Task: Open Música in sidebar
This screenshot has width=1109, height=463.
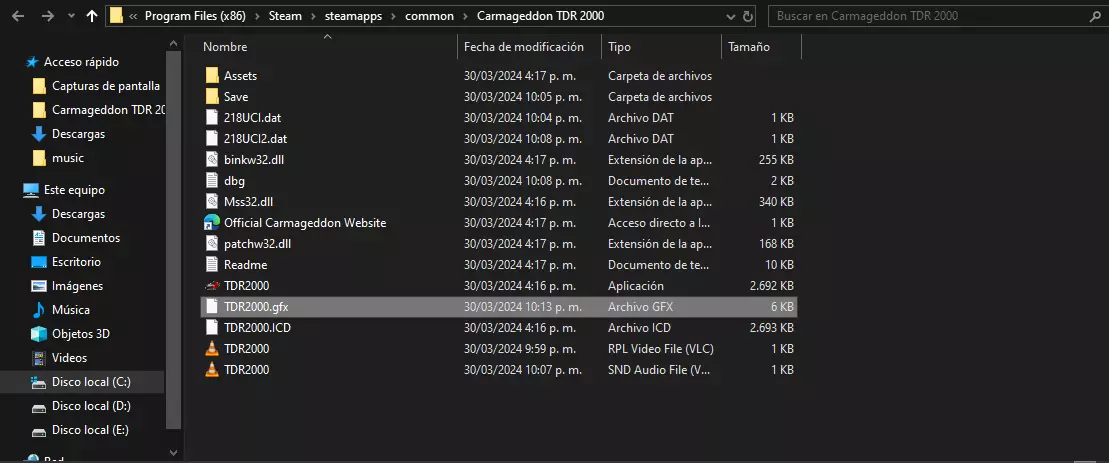Action: tap(71, 310)
